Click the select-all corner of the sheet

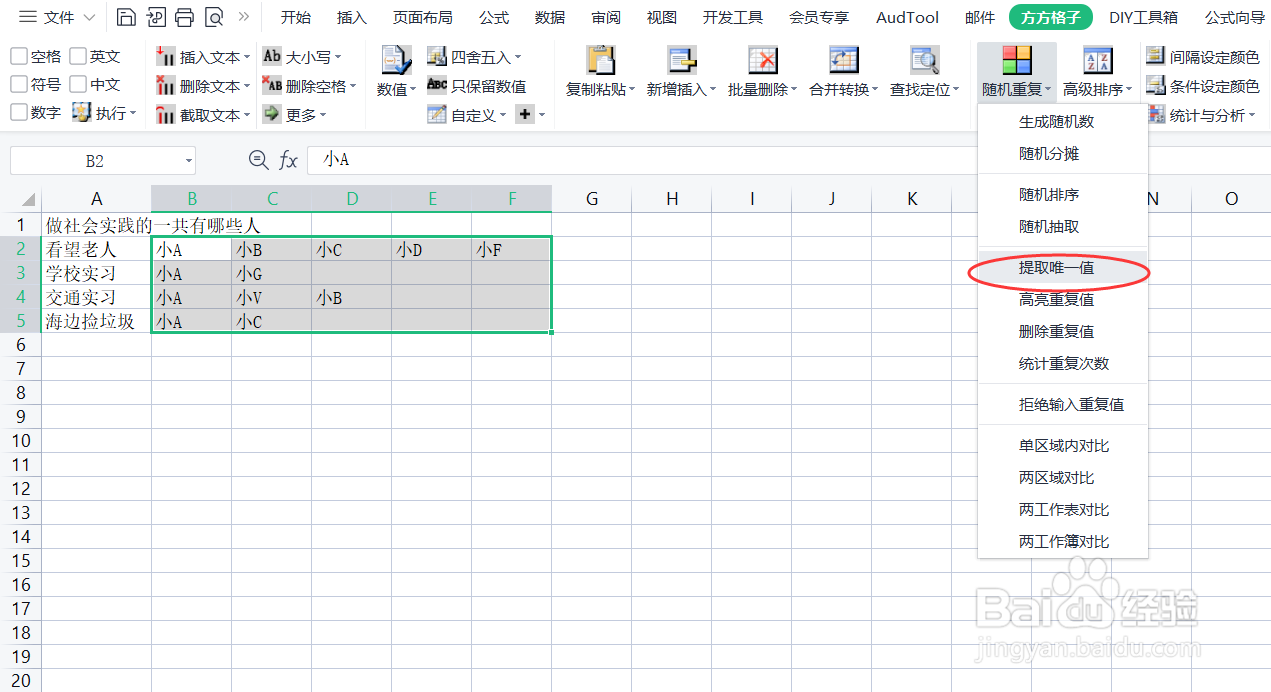21,199
